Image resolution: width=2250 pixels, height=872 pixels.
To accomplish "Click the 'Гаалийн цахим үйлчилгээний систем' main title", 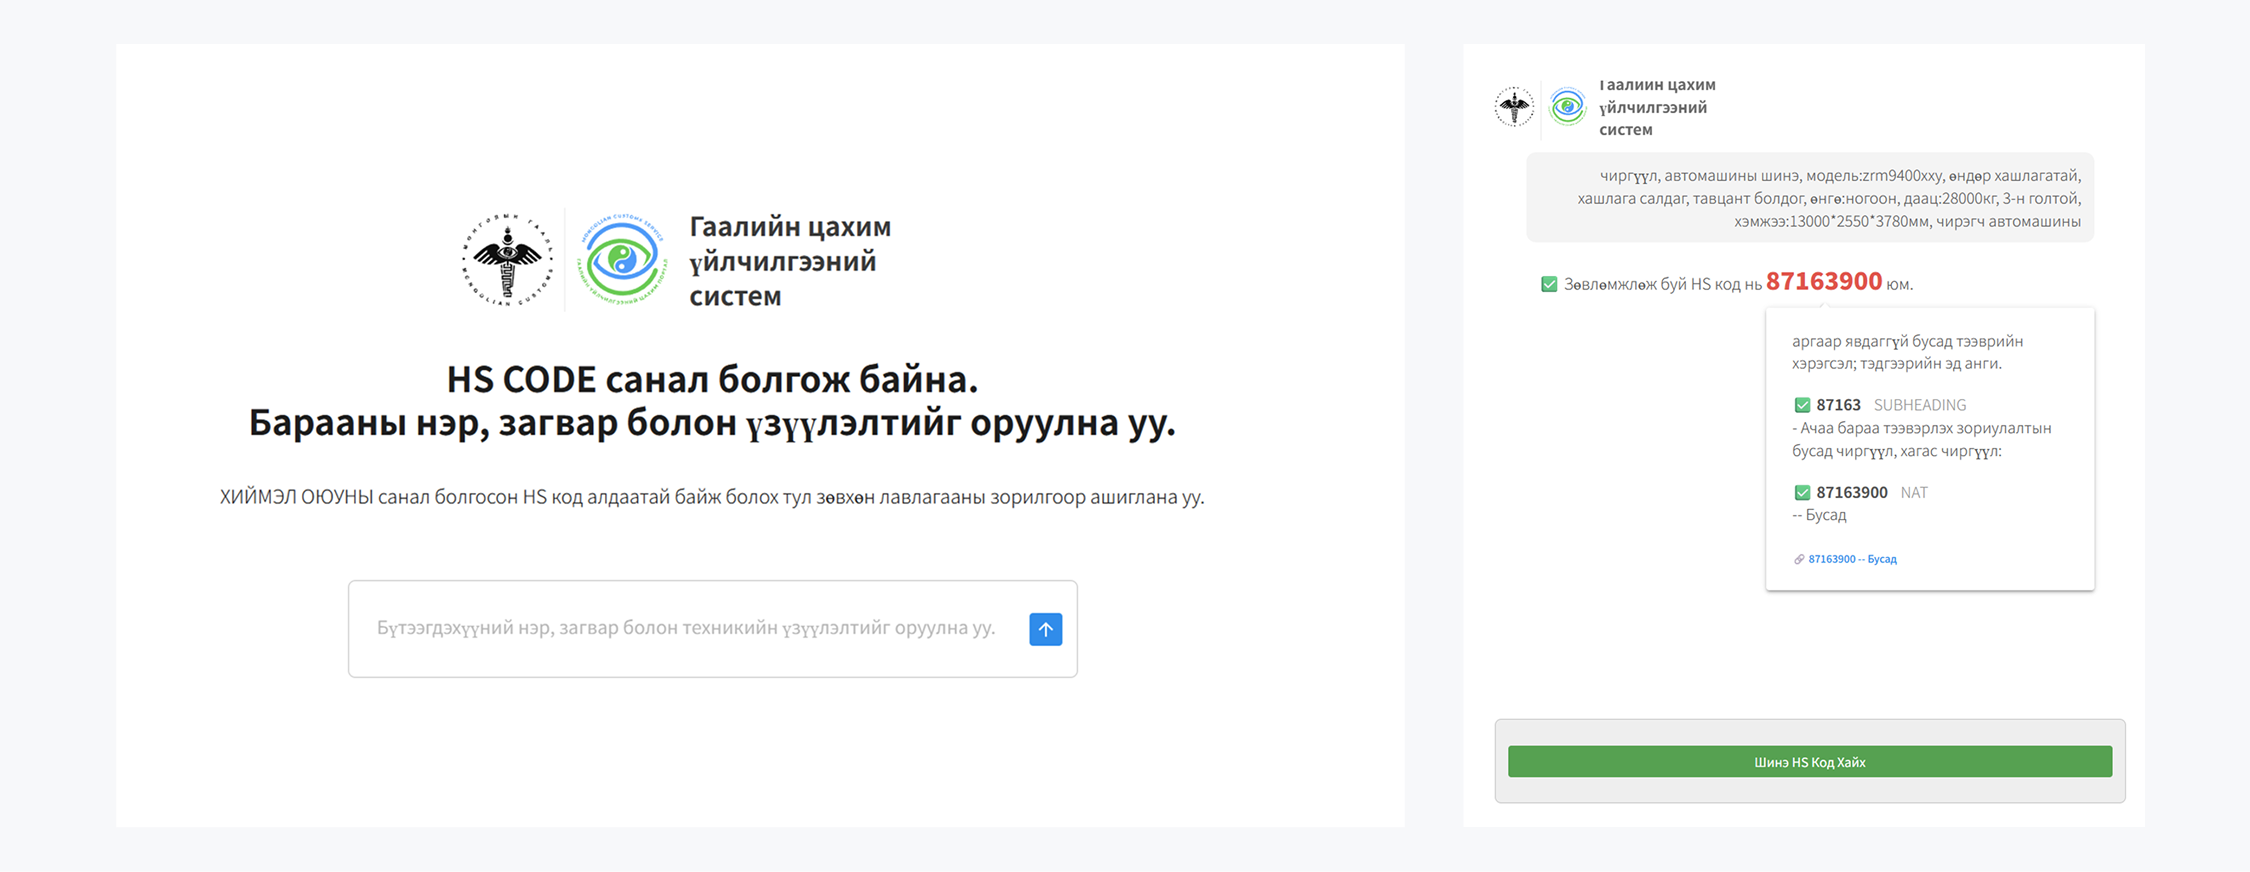I will [789, 261].
